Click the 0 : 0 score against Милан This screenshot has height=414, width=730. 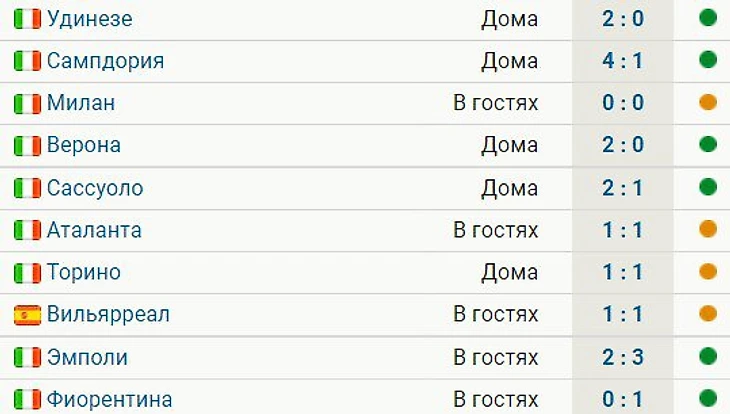click(x=623, y=103)
